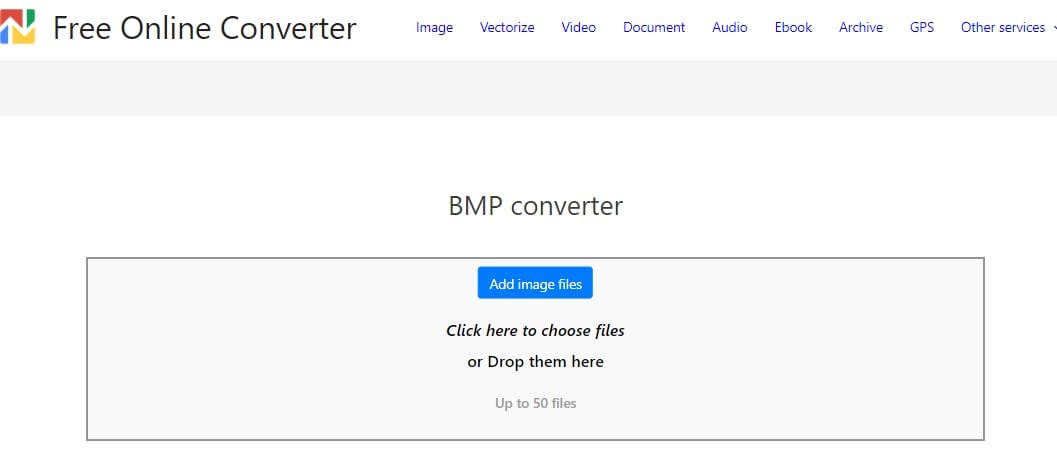This screenshot has width=1057, height=464.
Task: Click the GPS navigation link
Action: (922, 28)
